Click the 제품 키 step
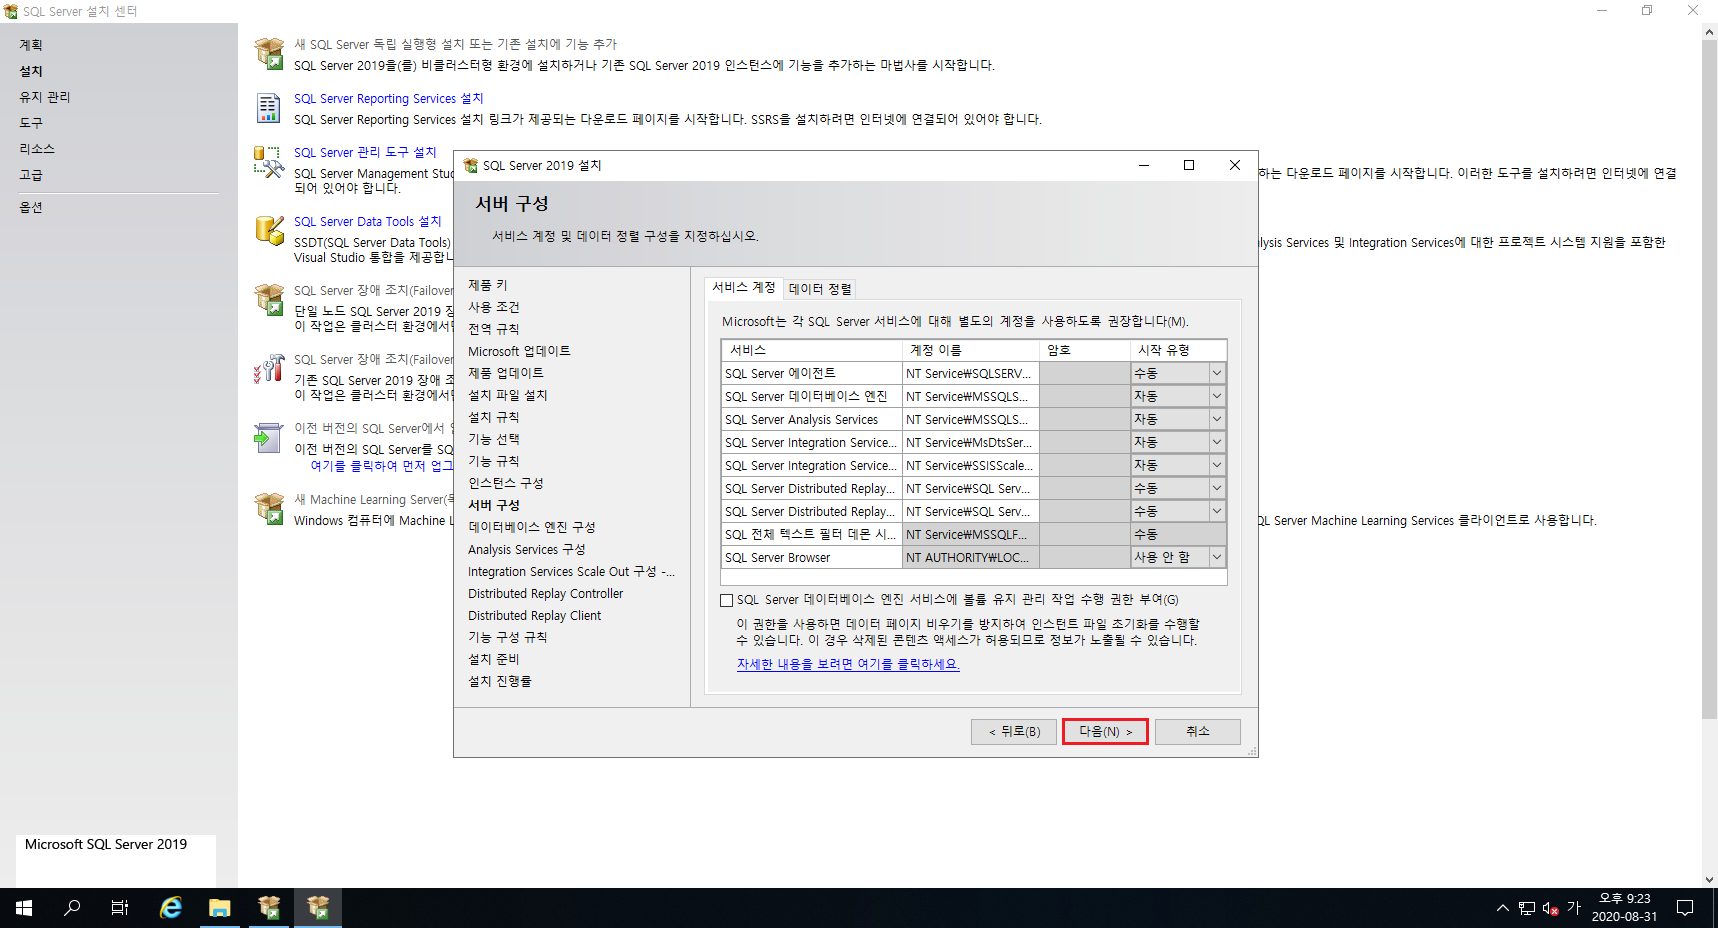Image resolution: width=1718 pixels, height=928 pixels. pyautogui.click(x=487, y=285)
